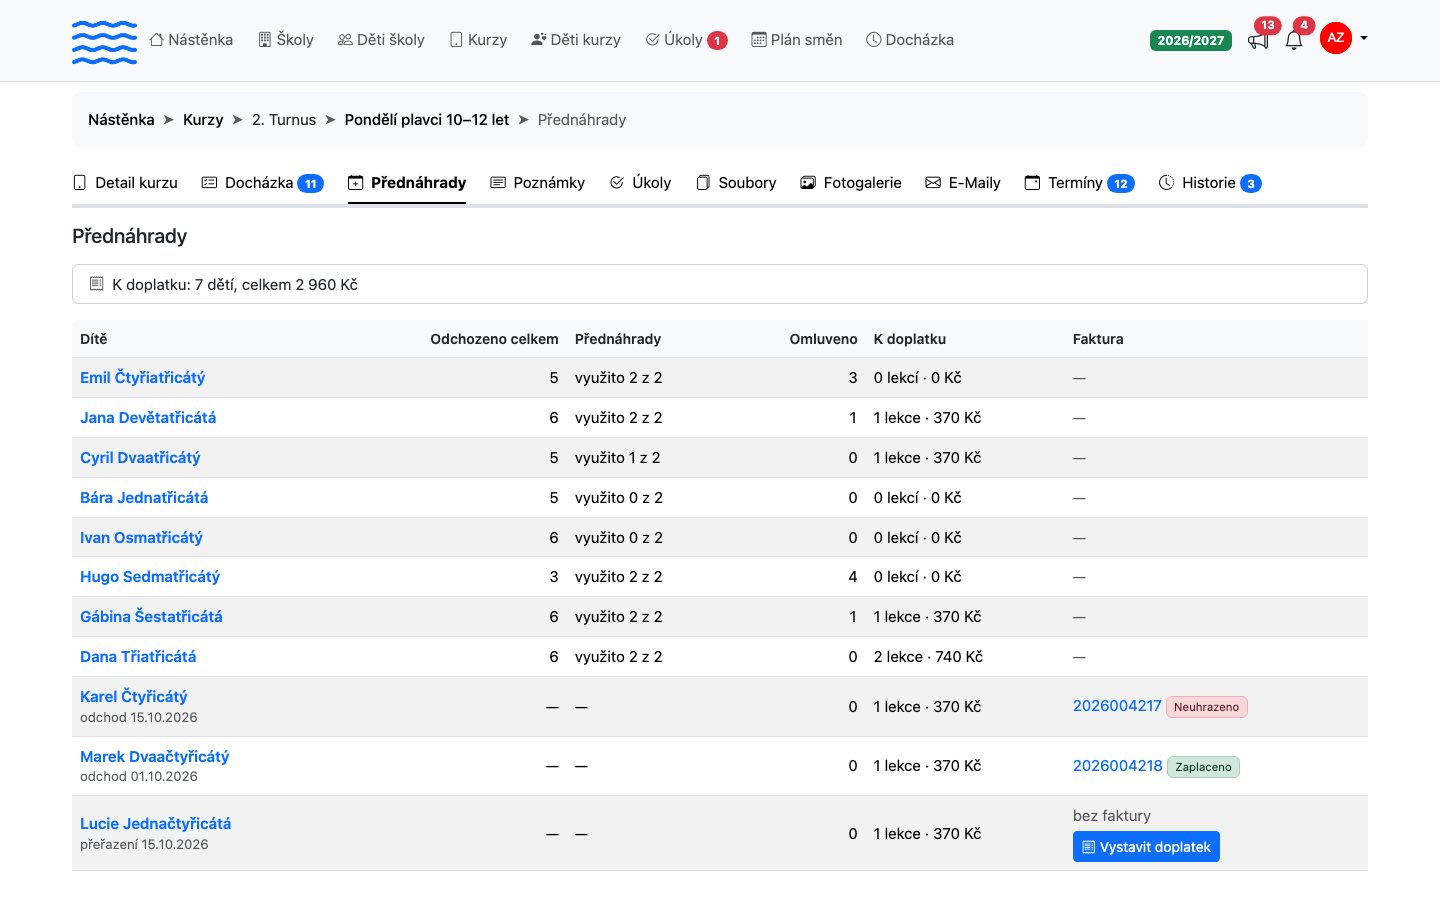Open child Dana Třiatřicátá
This screenshot has height=900, width=1440.
coord(138,657)
